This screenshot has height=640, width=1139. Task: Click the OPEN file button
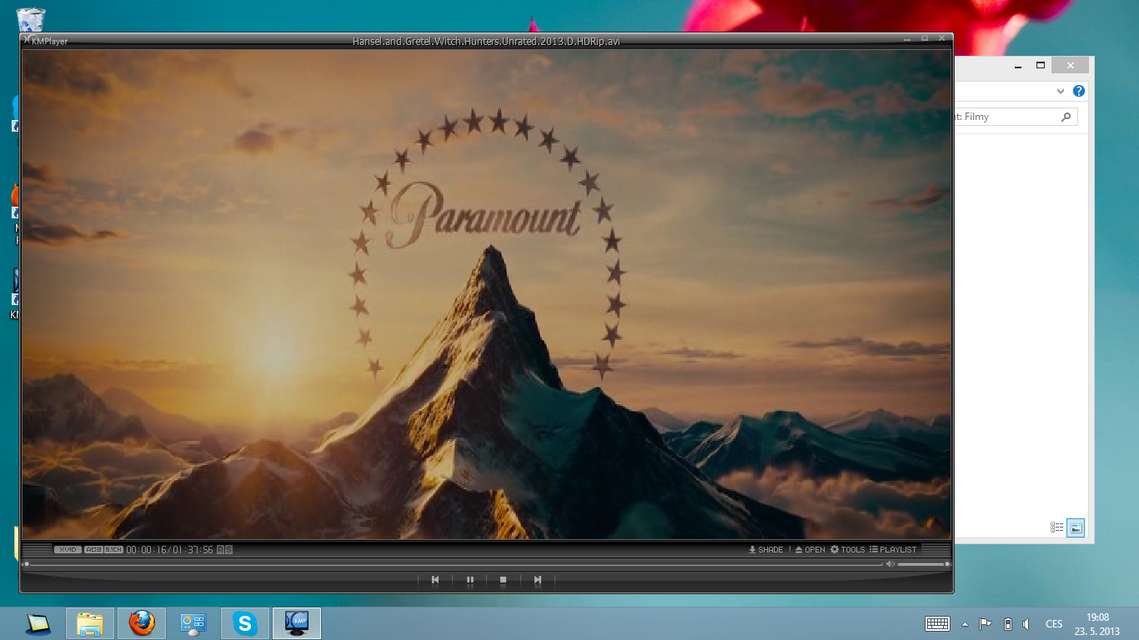(x=810, y=550)
